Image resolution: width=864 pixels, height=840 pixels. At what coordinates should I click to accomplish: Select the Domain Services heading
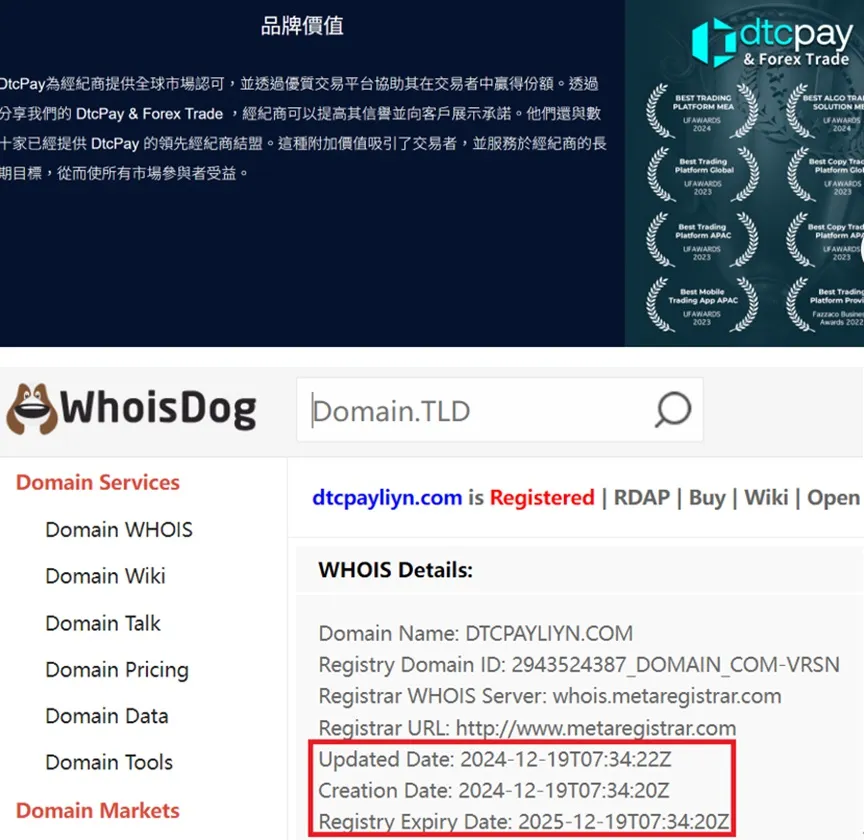click(98, 482)
